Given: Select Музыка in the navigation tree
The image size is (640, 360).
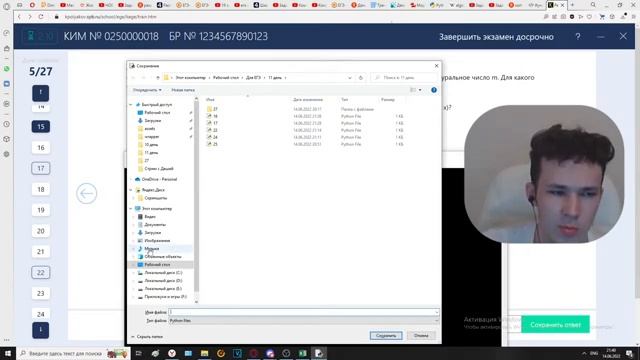Looking at the screenshot, I should 151,249.
